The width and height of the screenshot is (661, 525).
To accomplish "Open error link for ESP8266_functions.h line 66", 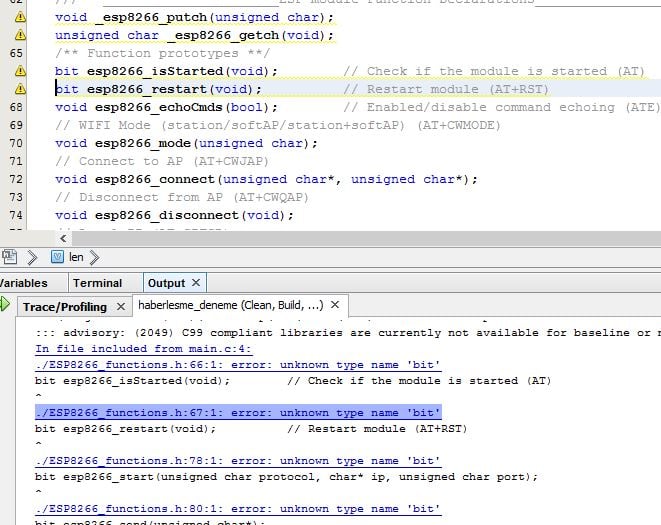I will [x=237, y=365].
